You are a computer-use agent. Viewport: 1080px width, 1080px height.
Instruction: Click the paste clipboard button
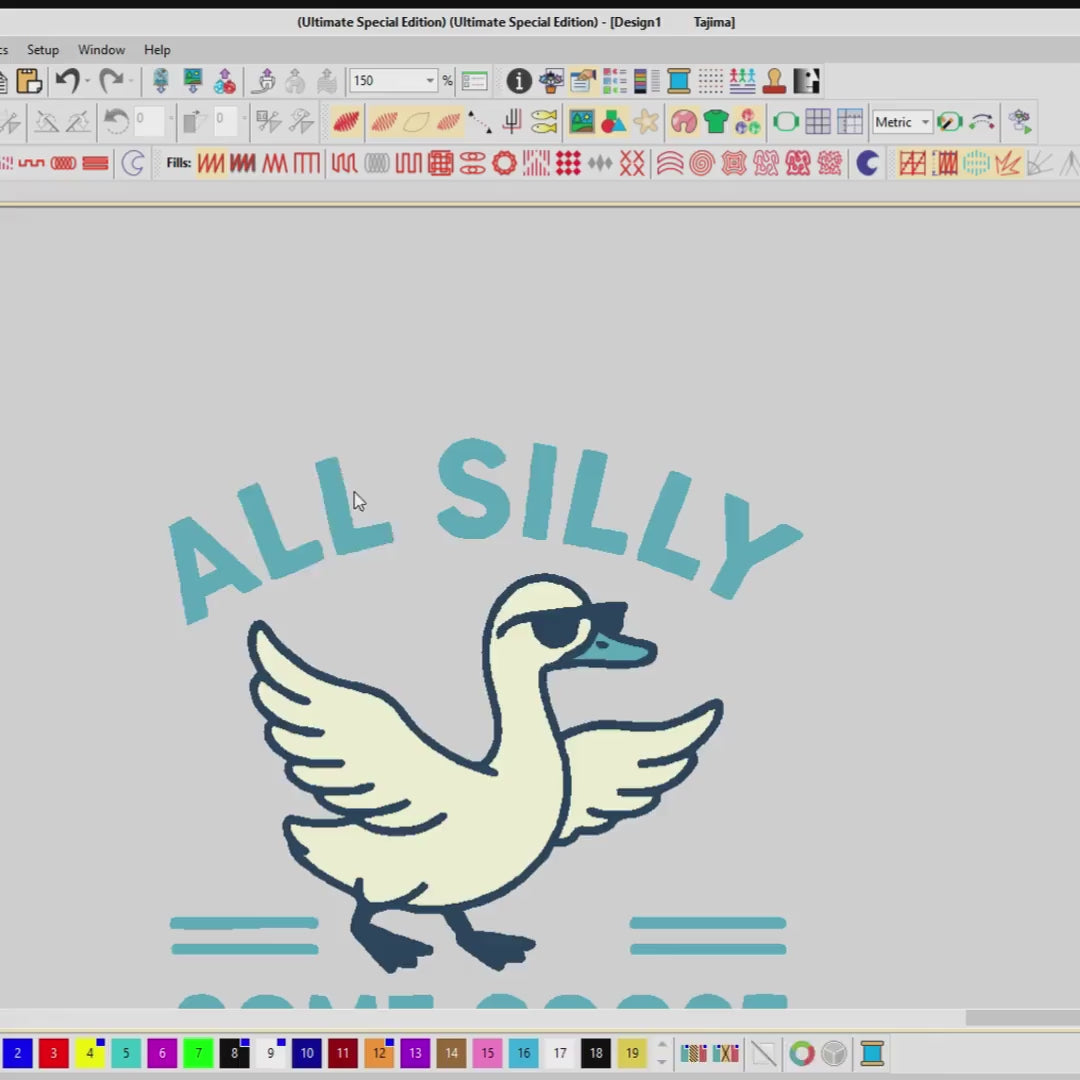point(29,81)
